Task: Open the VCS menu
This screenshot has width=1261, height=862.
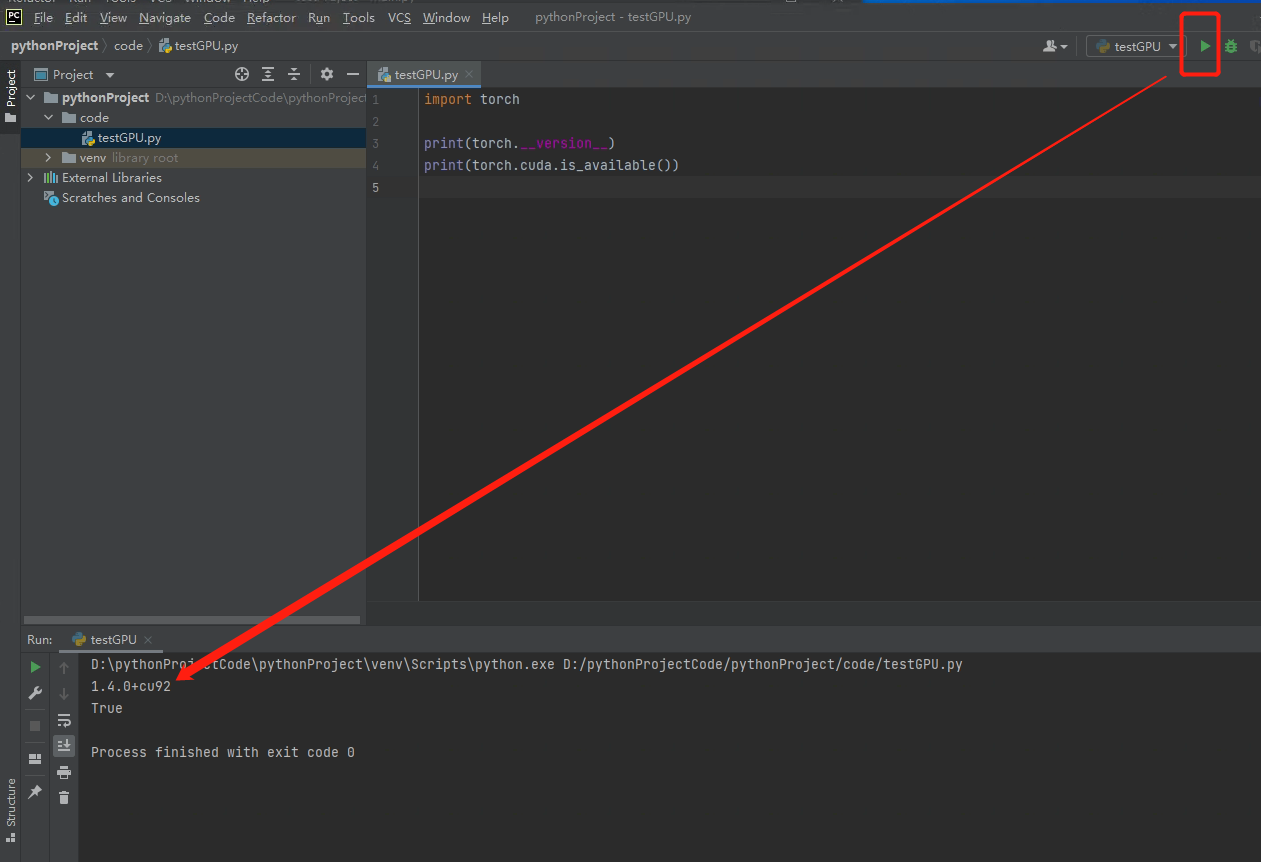Action: click(400, 17)
